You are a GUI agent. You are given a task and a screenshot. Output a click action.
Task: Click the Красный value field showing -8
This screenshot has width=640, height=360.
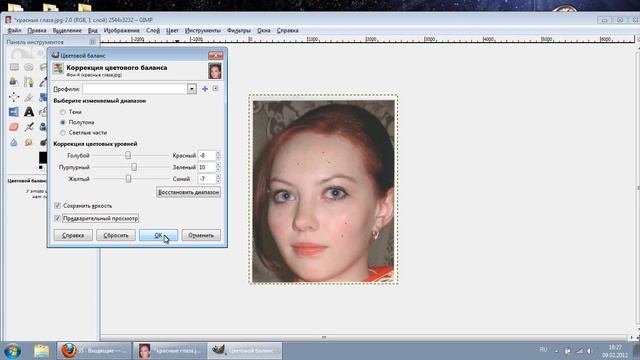207,156
